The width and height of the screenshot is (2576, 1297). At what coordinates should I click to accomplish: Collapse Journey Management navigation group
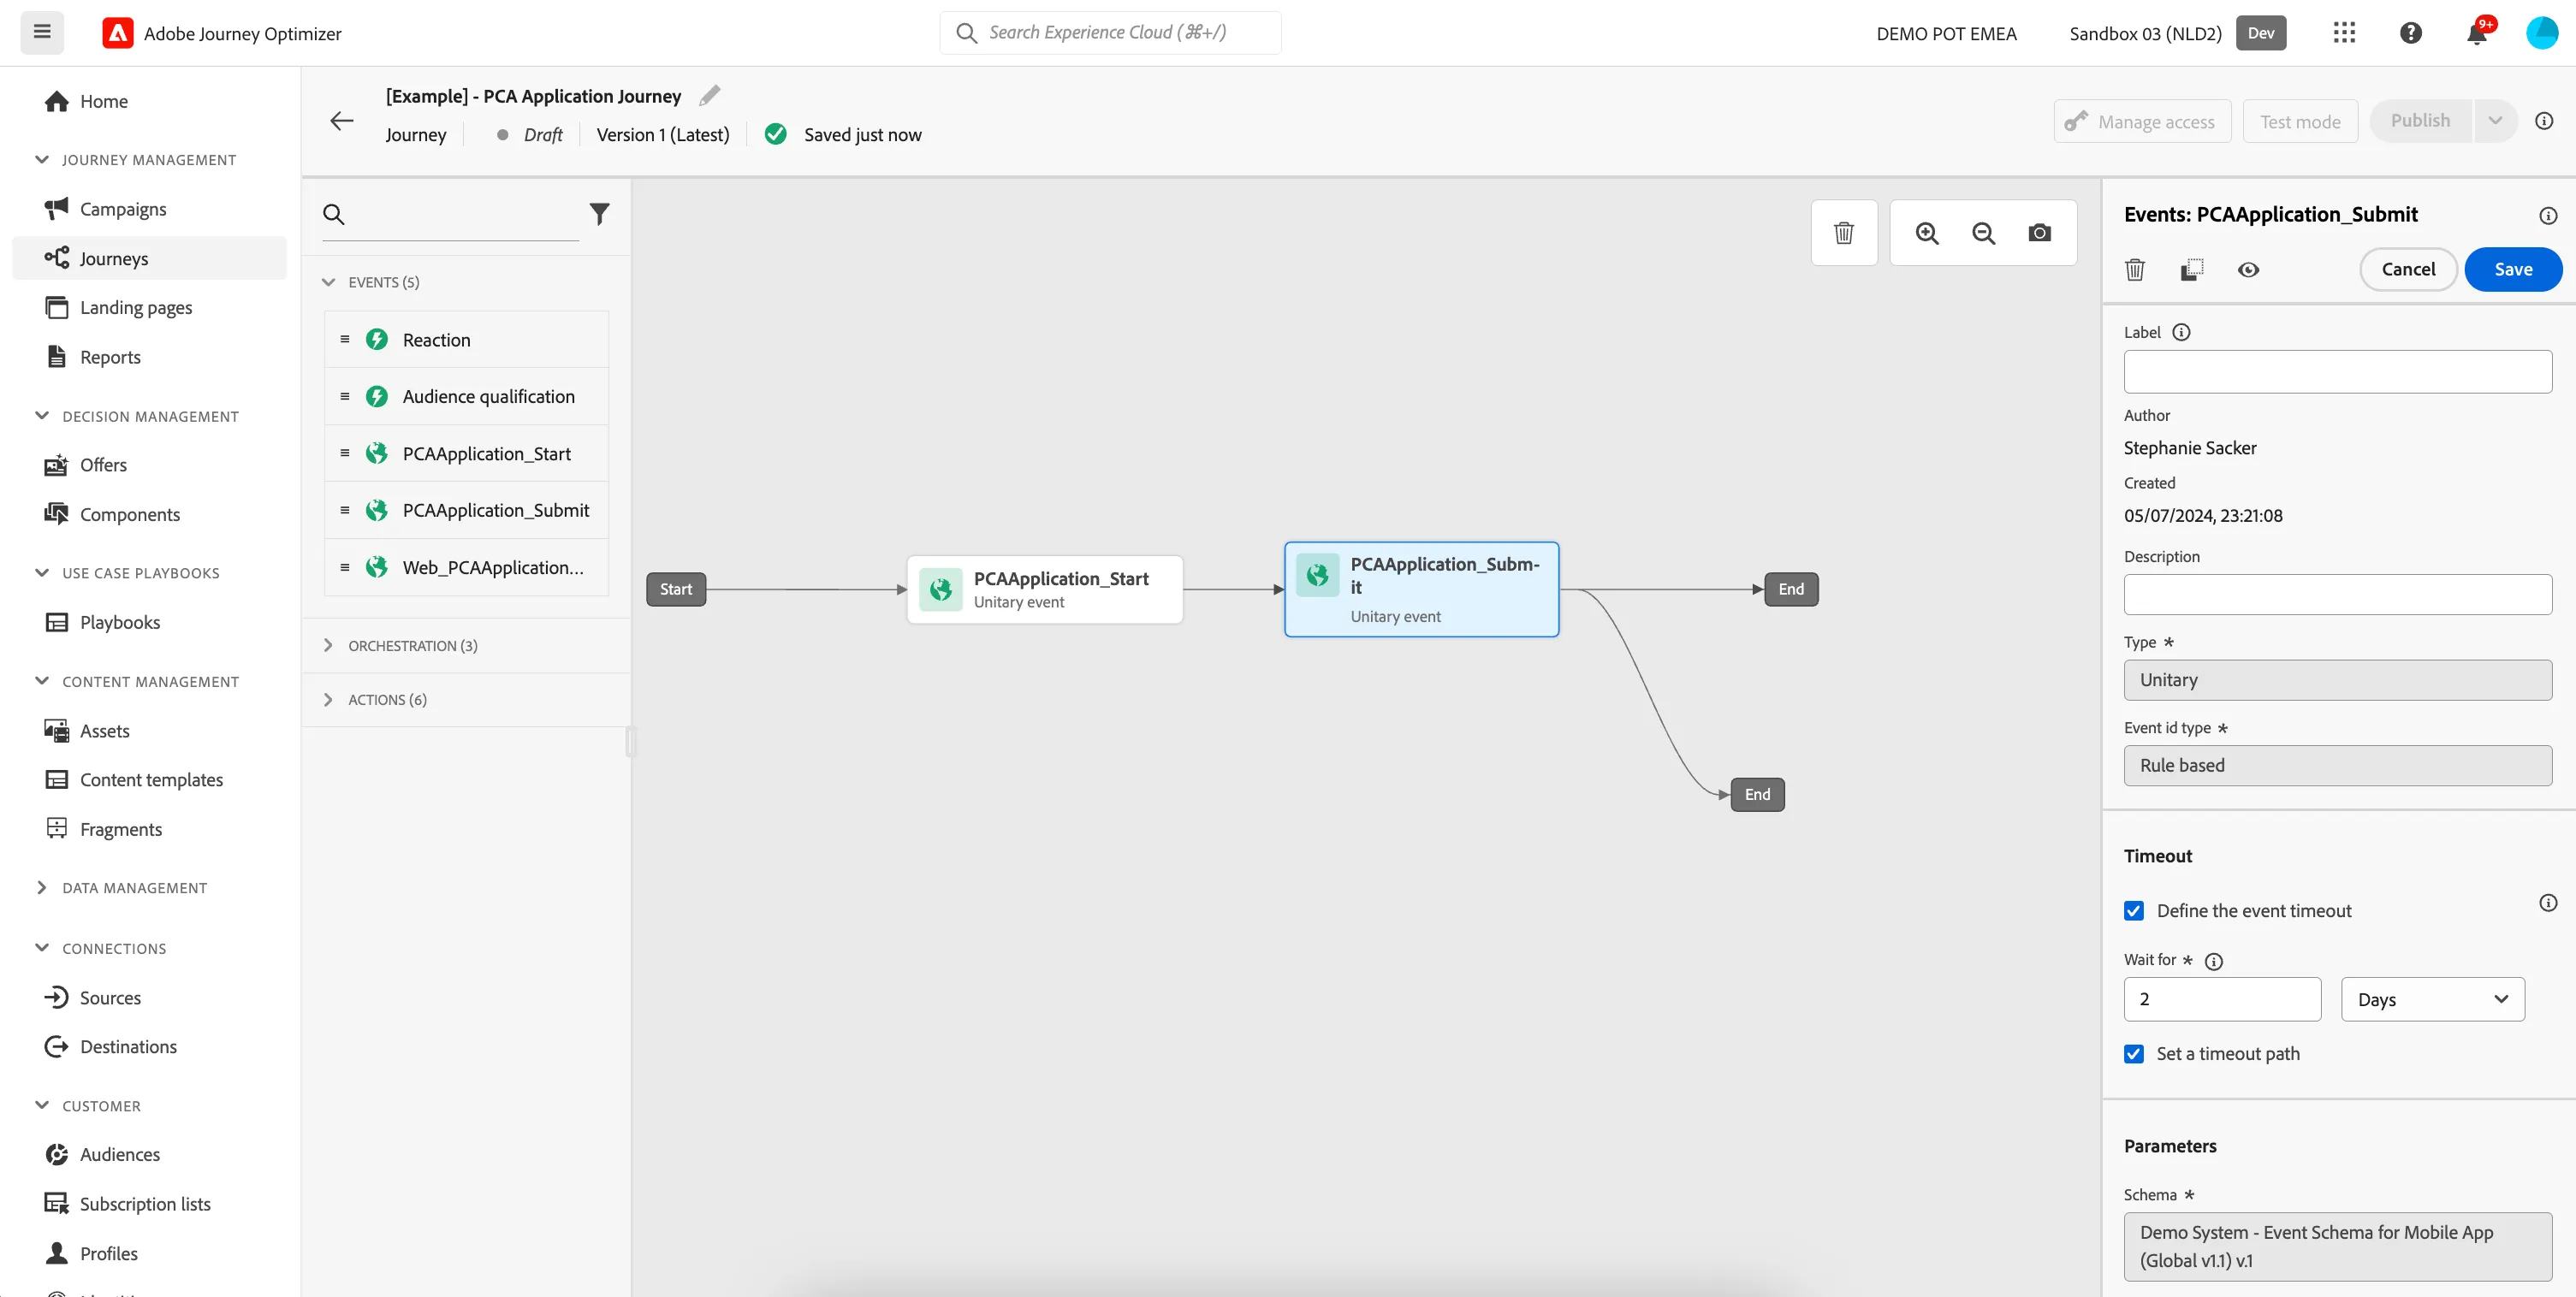pyautogui.click(x=41, y=159)
